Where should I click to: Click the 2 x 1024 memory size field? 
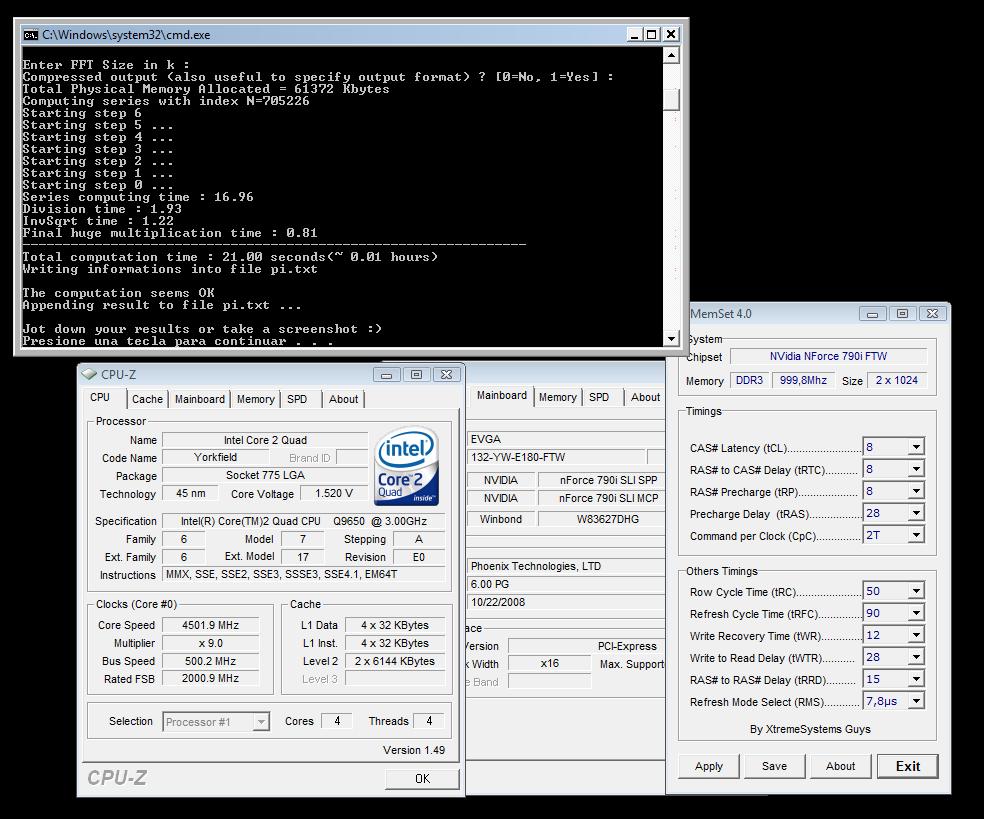click(x=897, y=380)
